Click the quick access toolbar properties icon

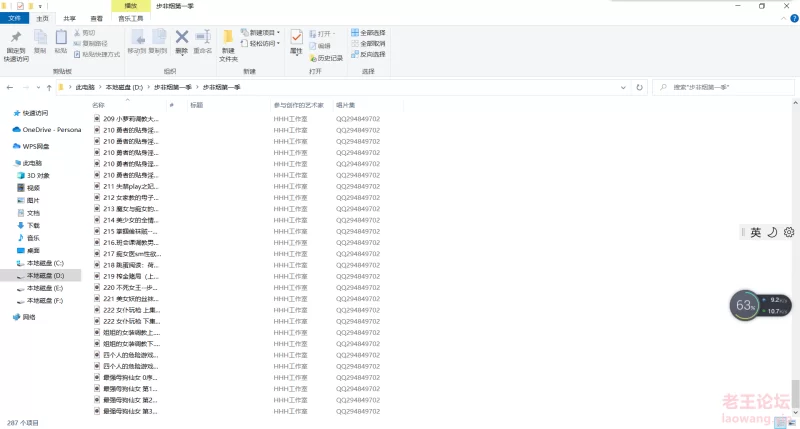[20, 6]
